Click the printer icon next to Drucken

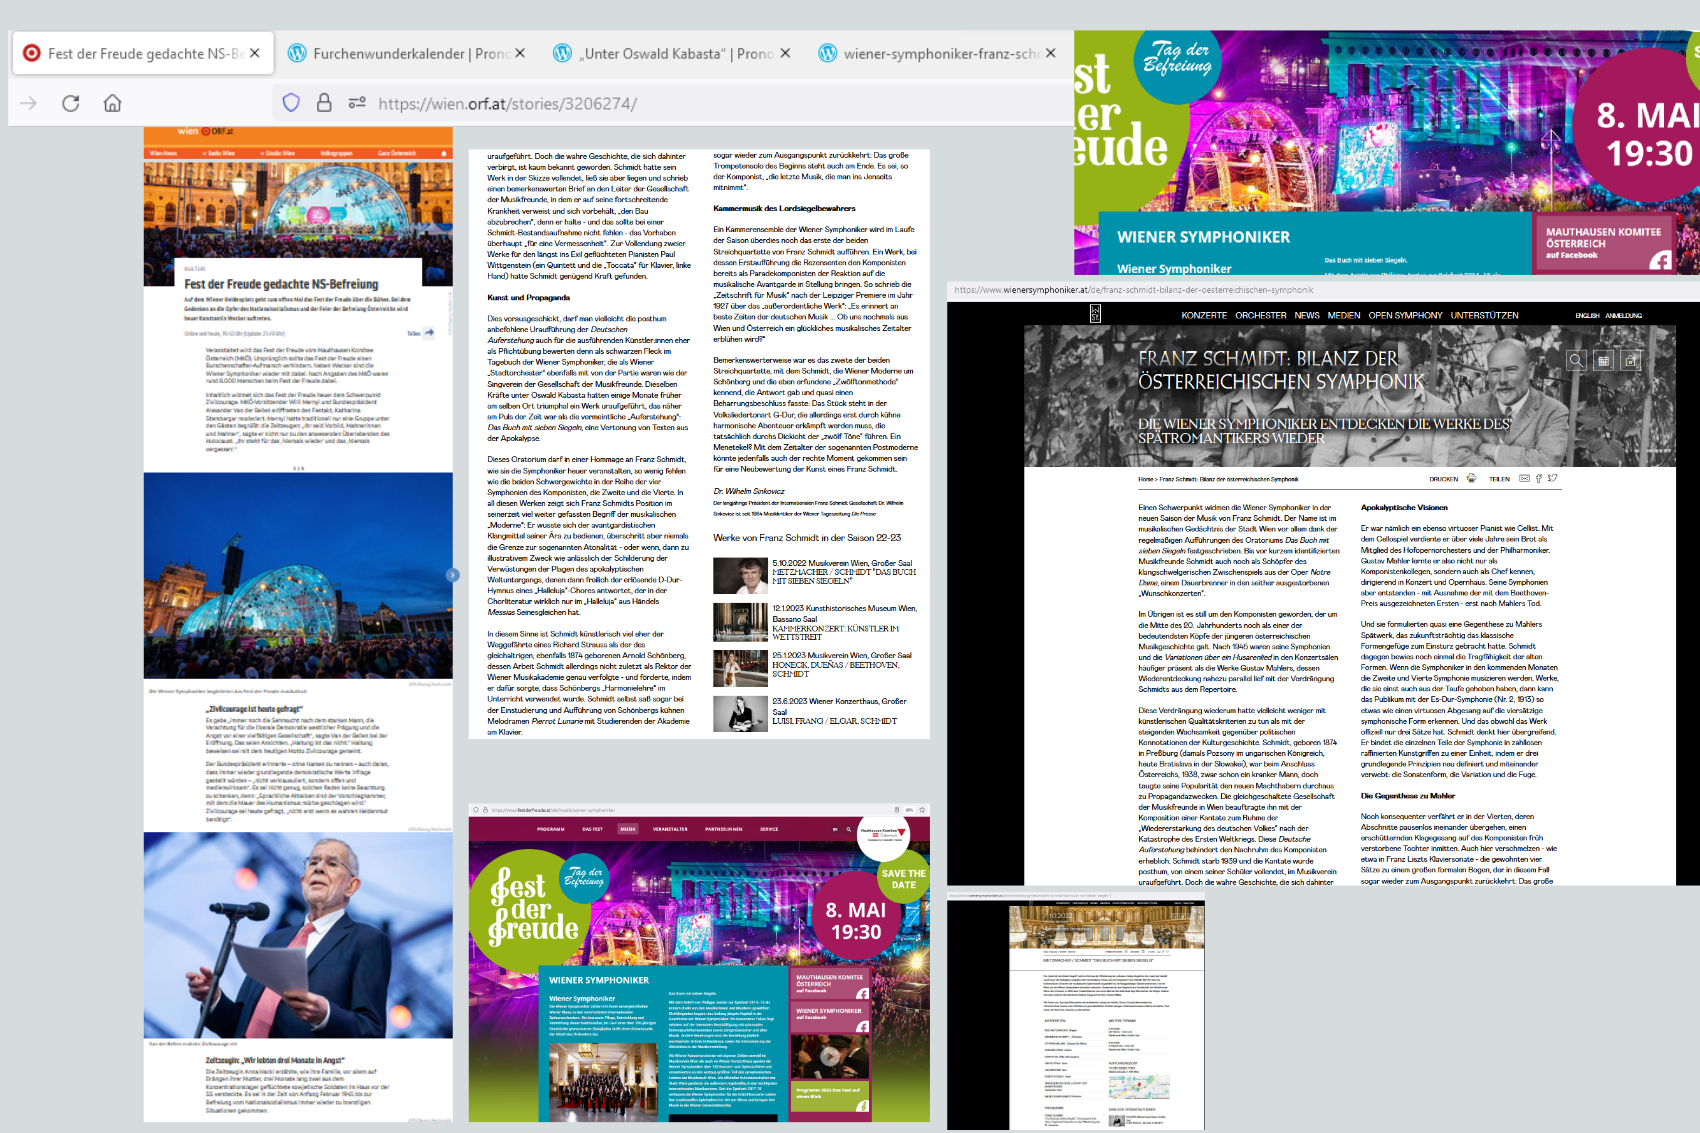[1471, 479]
